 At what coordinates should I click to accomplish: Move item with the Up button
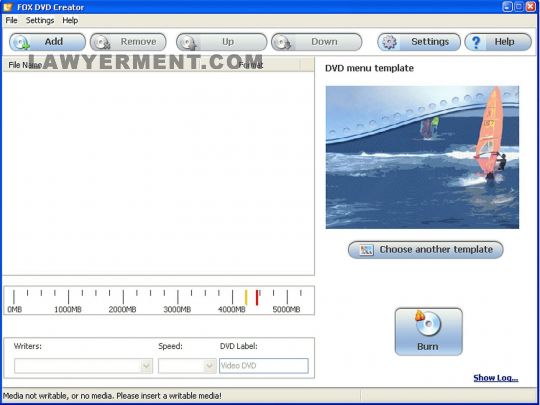click(221, 42)
